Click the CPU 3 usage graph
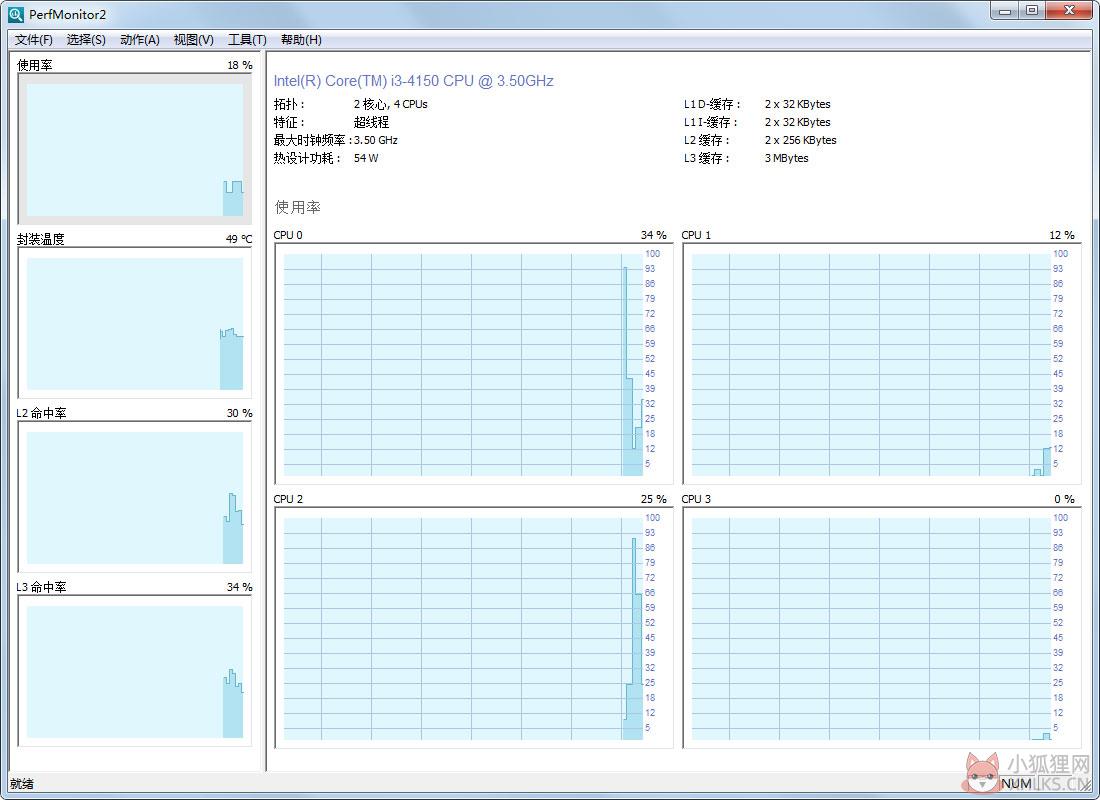 pos(882,628)
